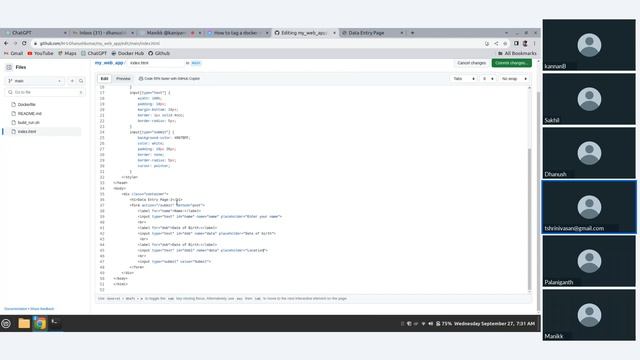Add a new file with plus icon
The height and width of the screenshot is (360, 640).
point(72,81)
